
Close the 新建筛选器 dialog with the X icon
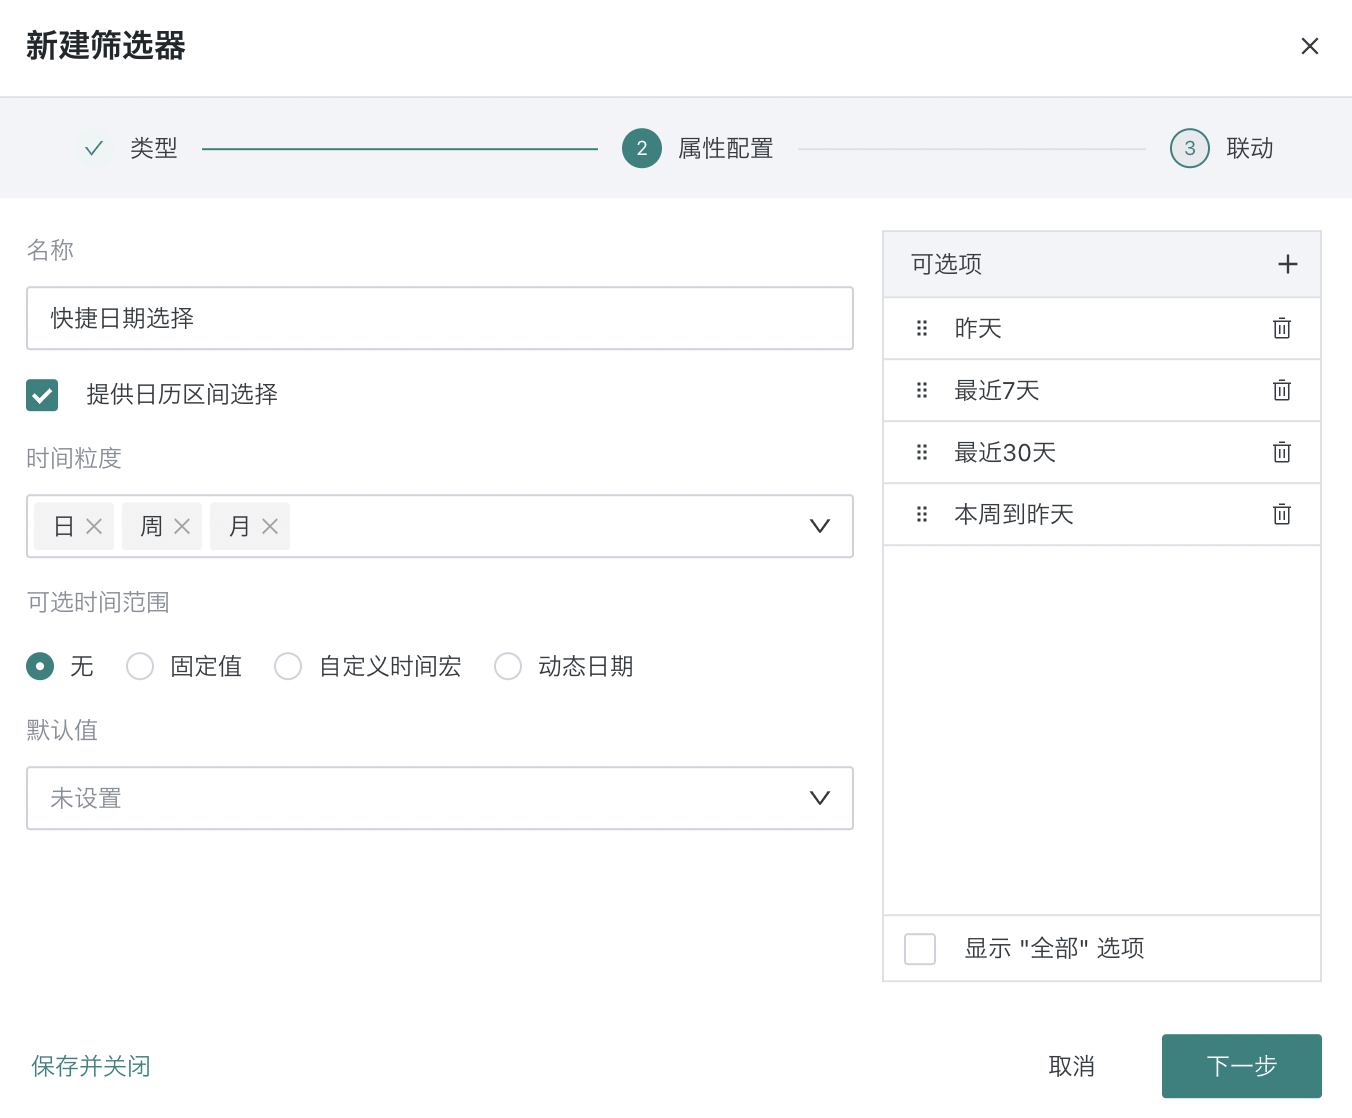[1310, 46]
